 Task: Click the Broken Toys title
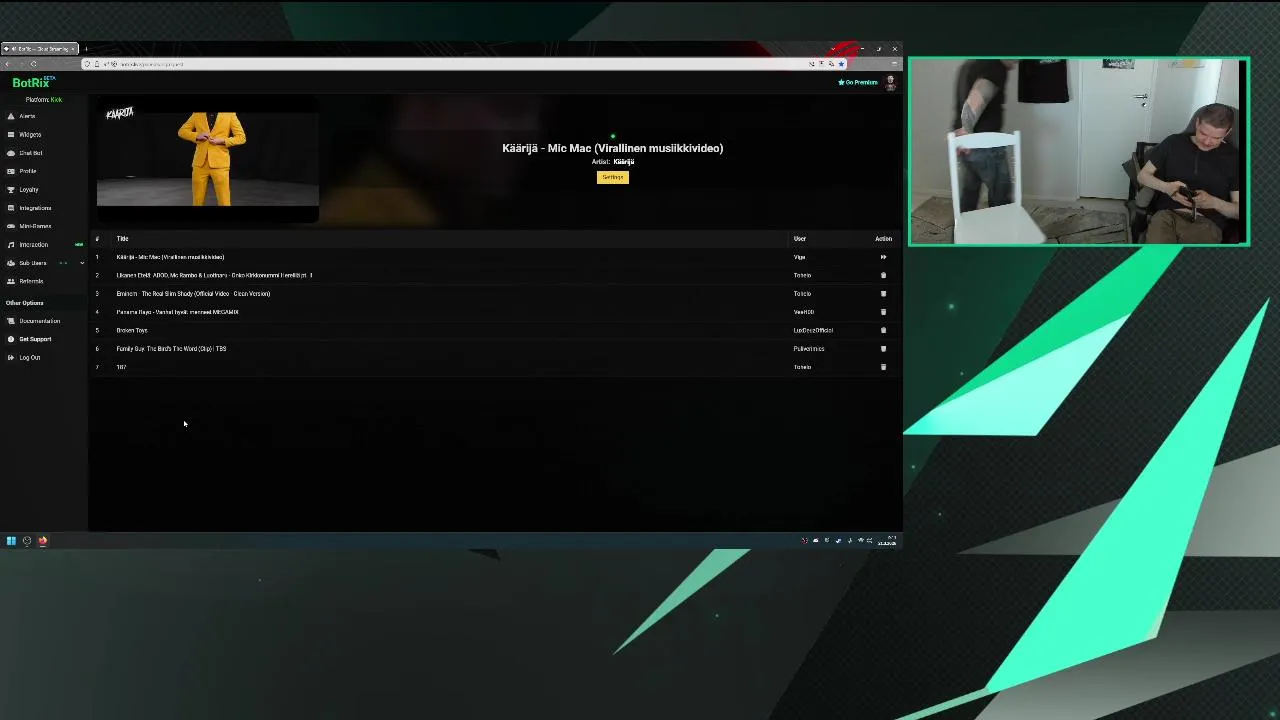(x=132, y=330)
